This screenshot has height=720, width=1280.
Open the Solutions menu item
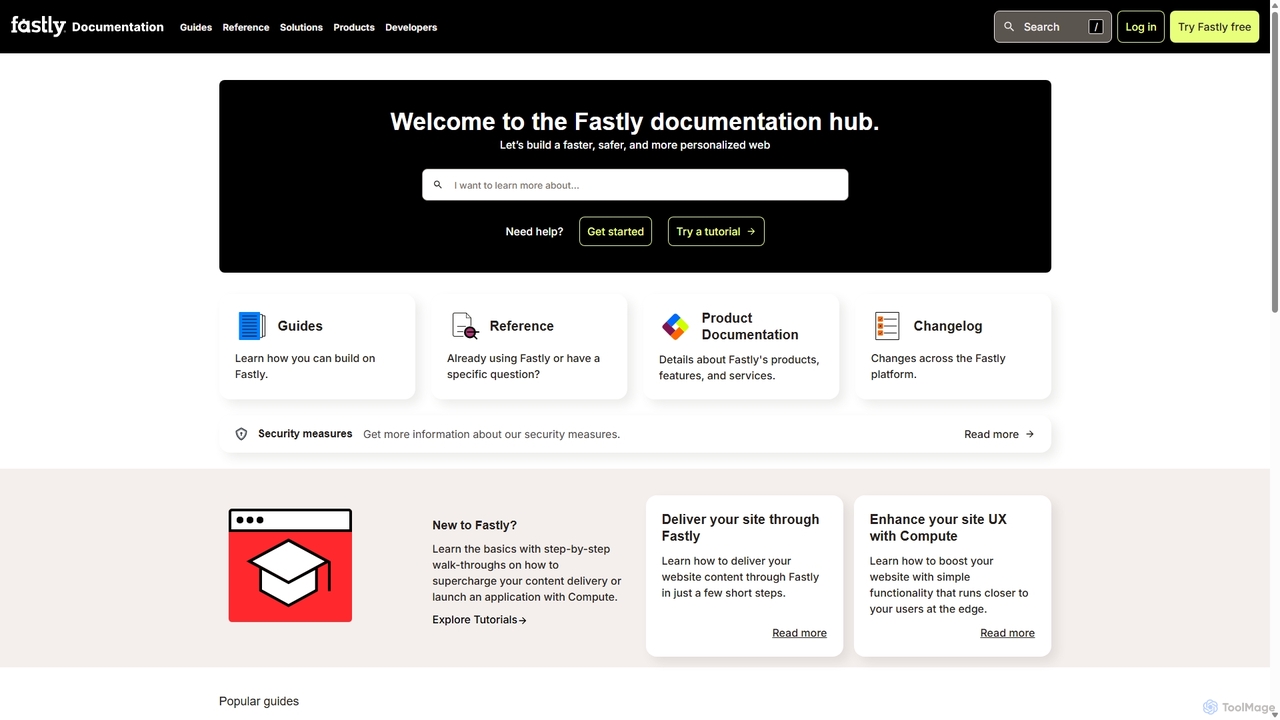click(x=301, y=27)
